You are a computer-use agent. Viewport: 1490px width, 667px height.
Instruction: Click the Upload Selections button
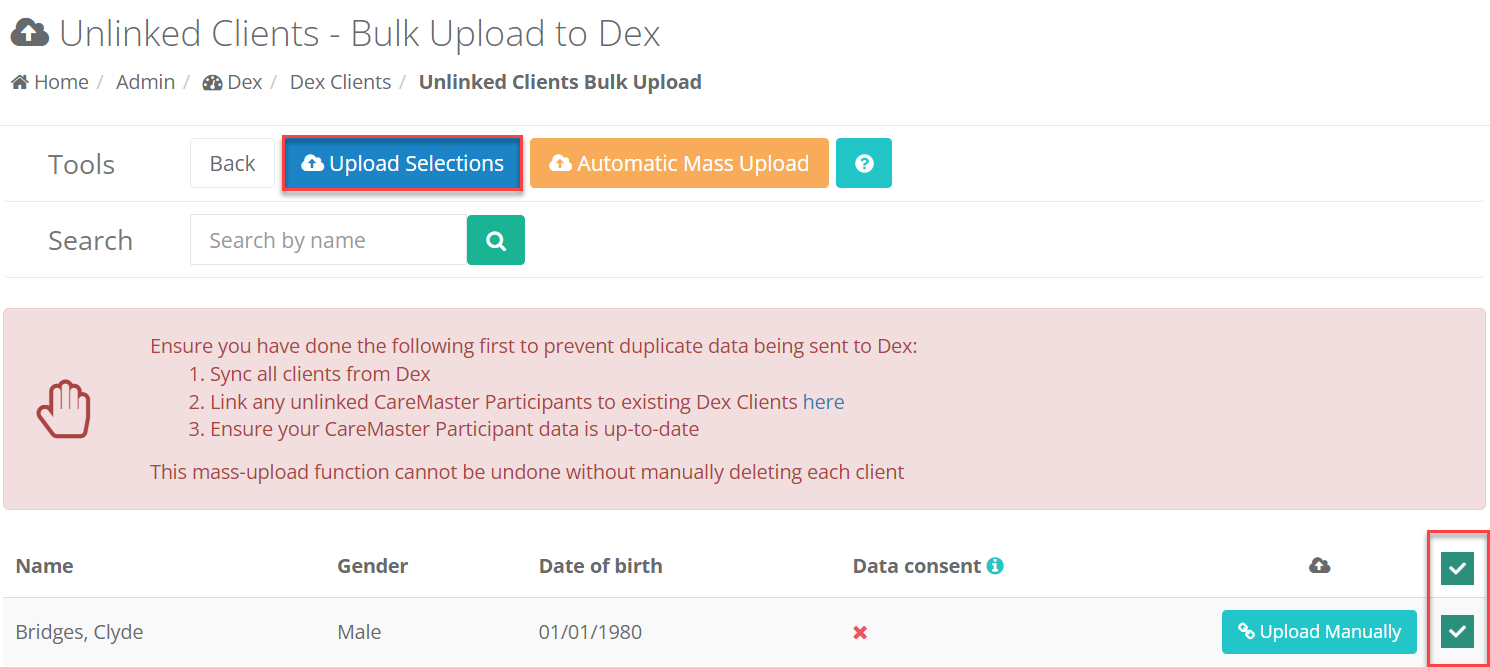coord(402,163)
